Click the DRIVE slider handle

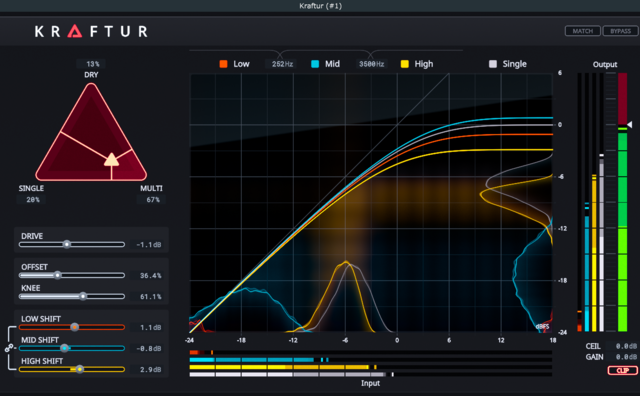[x=67, y=244]
